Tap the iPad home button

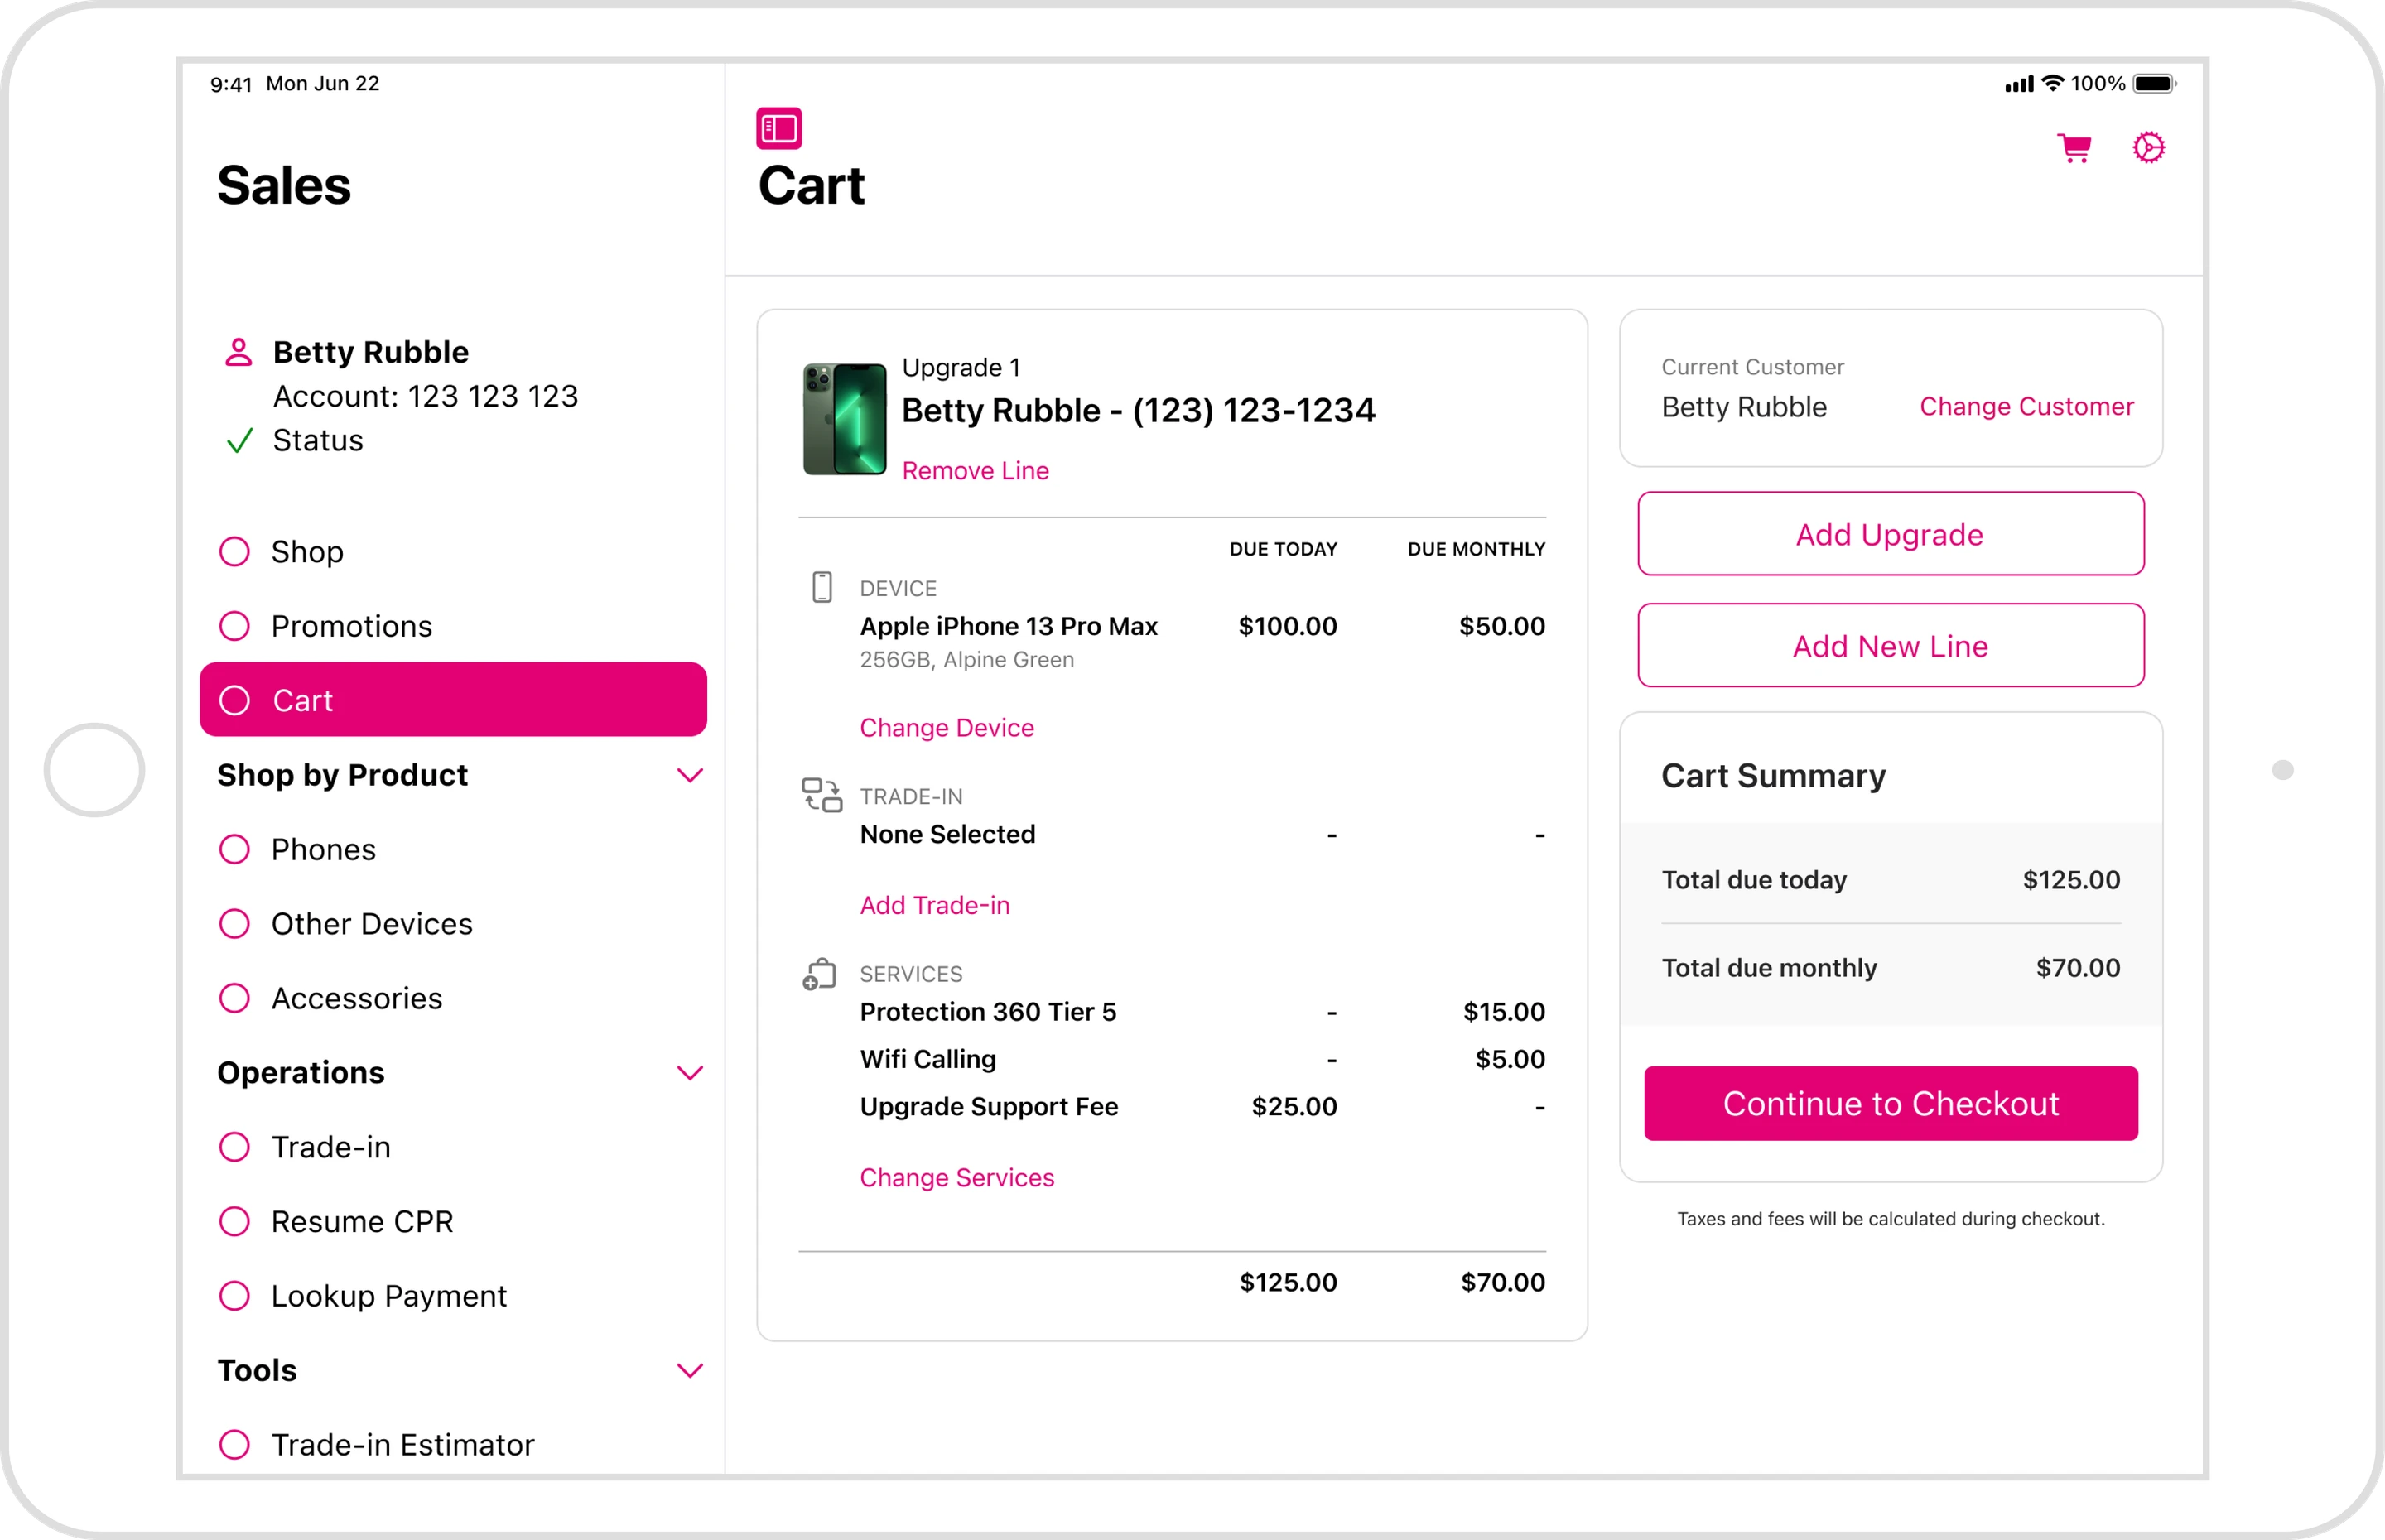(95, 770)
